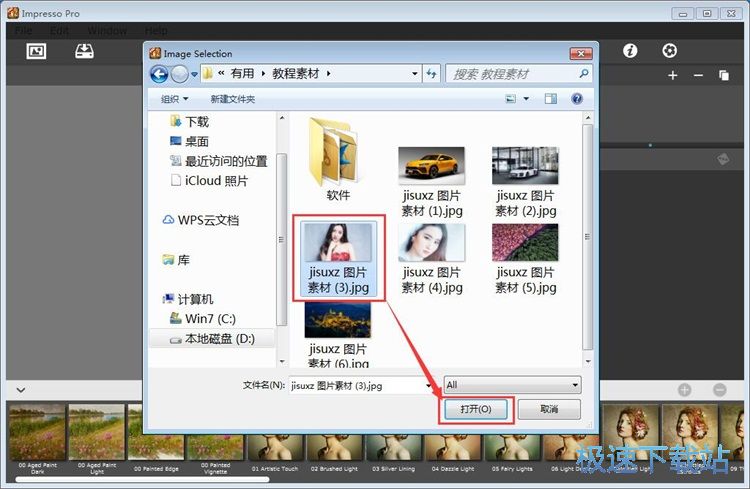Select 最近访问的位置 in navigation pane

point(219,161)
